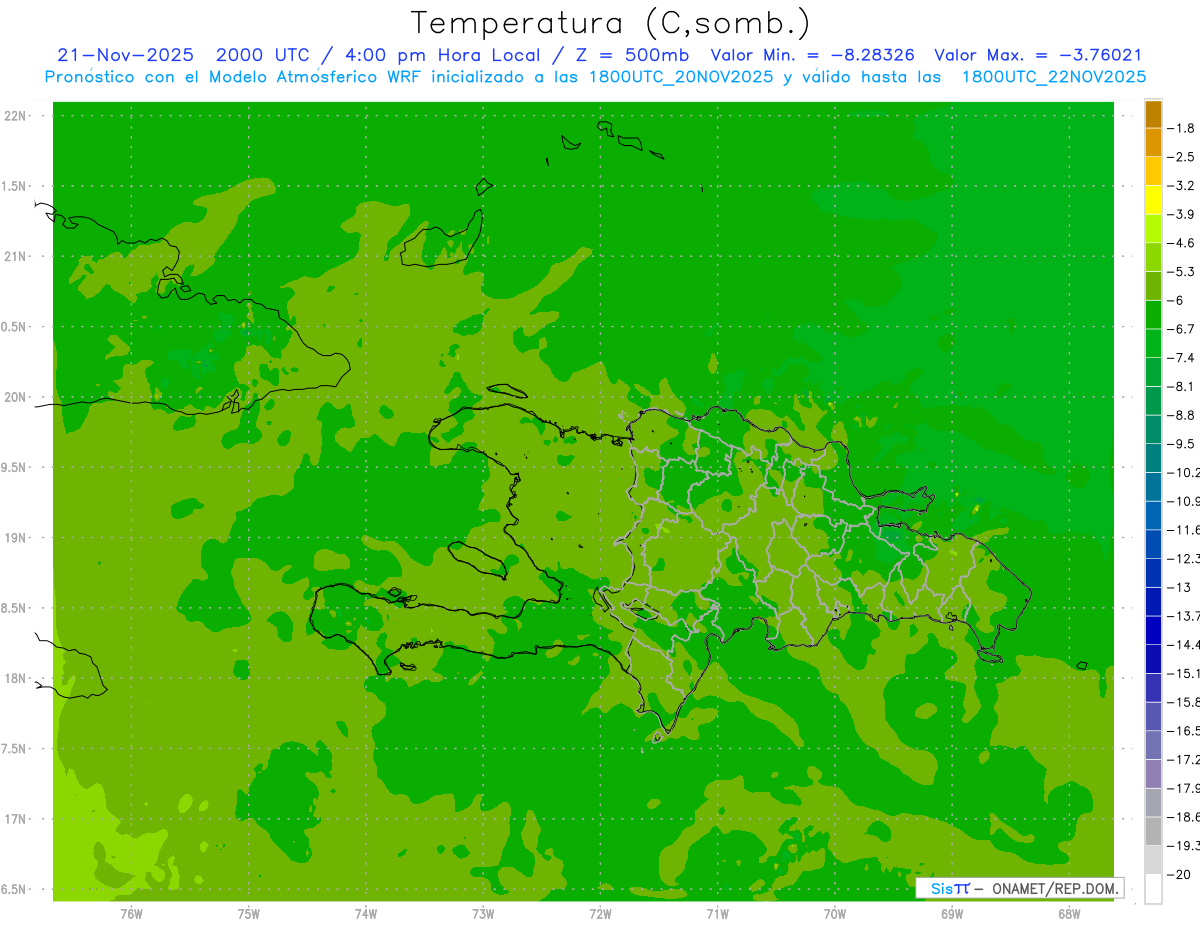The image size is (1200, 927).
Task: Click the "-9.5" legend value
Action: [1181, 444]
